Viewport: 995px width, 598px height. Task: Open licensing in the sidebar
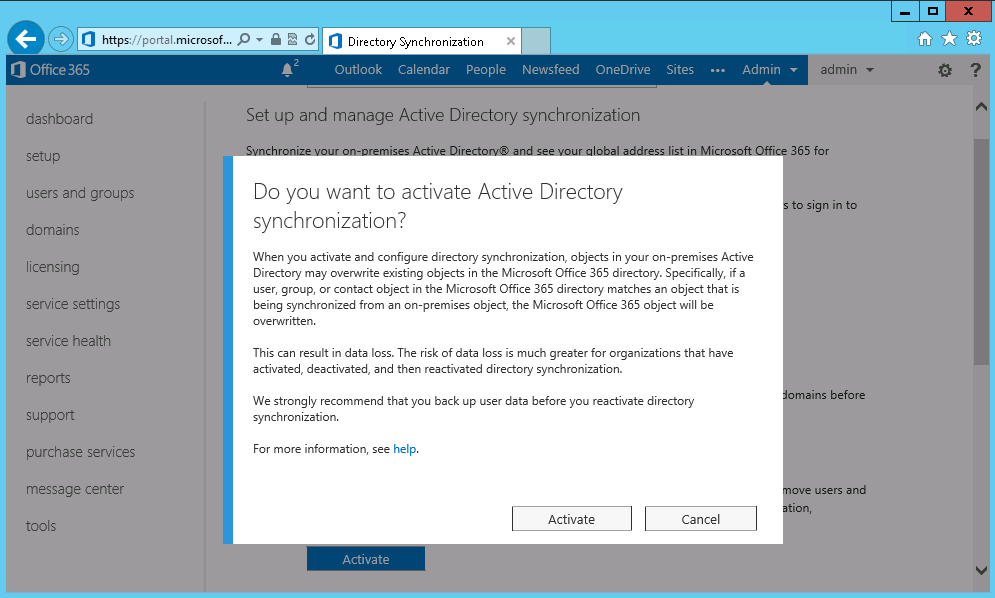click(53, 267)
